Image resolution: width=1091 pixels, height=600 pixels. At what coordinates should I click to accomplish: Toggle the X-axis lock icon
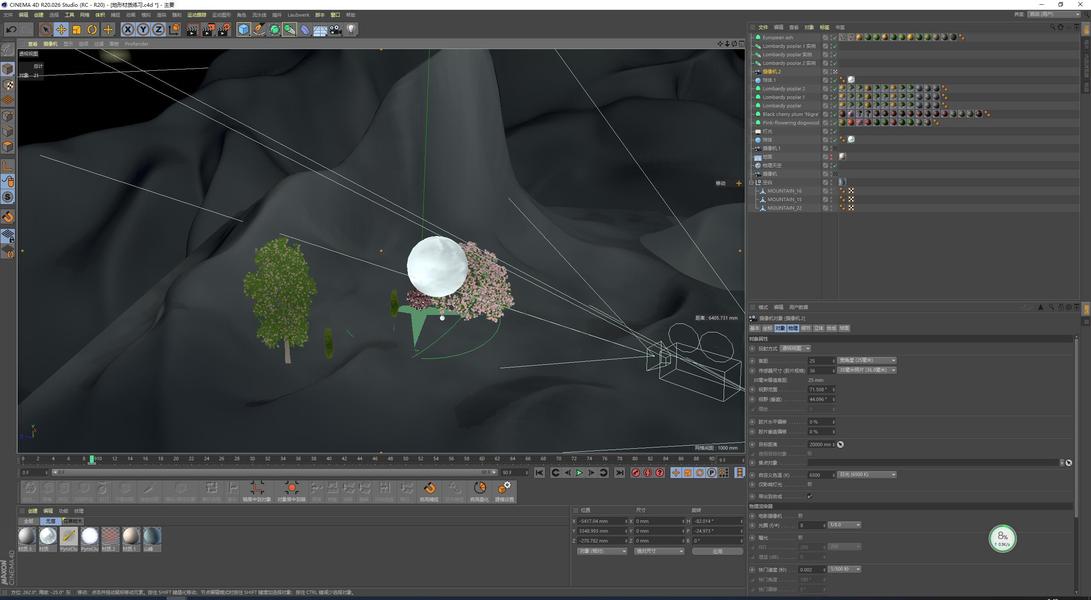[x=127, y=30]
